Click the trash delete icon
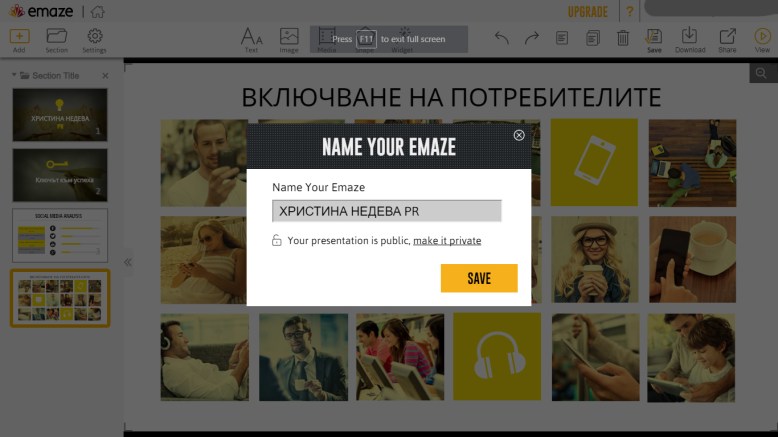Viewport: 778px width, 437px height. point(623,38)
